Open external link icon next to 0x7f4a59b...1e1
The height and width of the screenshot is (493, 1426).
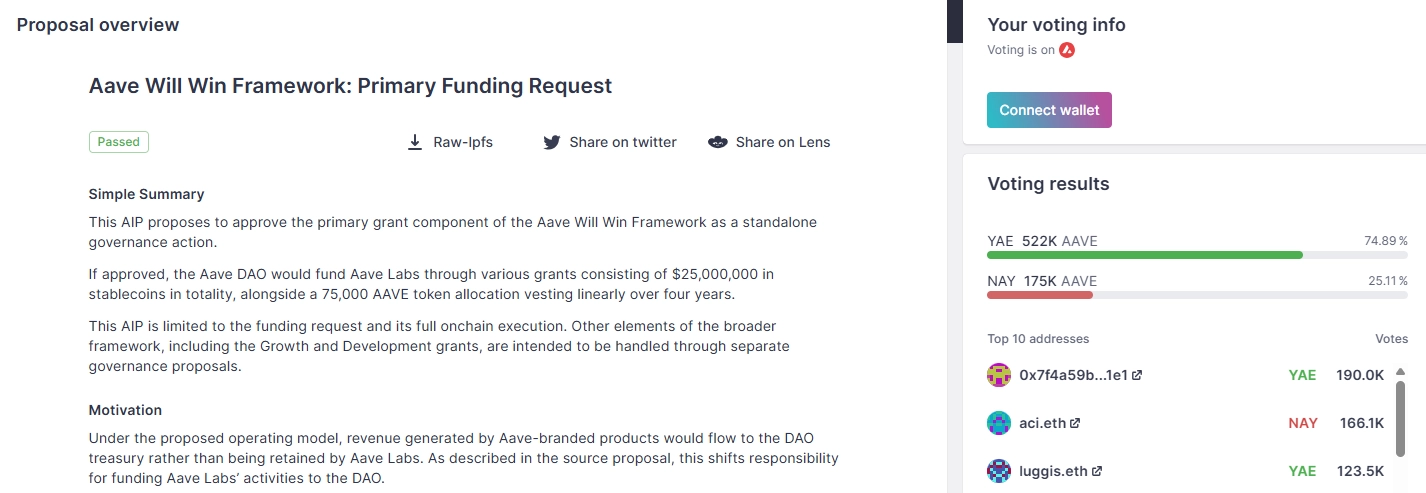point(1137,375)
